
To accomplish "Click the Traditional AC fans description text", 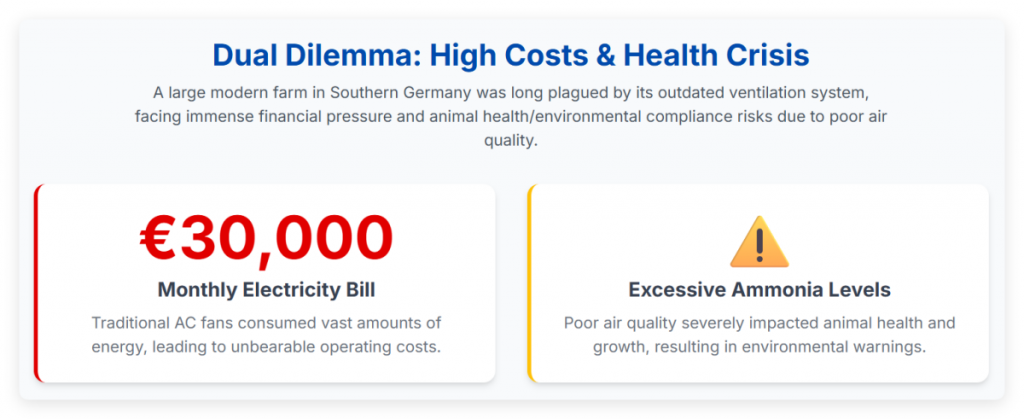I will (266, 335).
